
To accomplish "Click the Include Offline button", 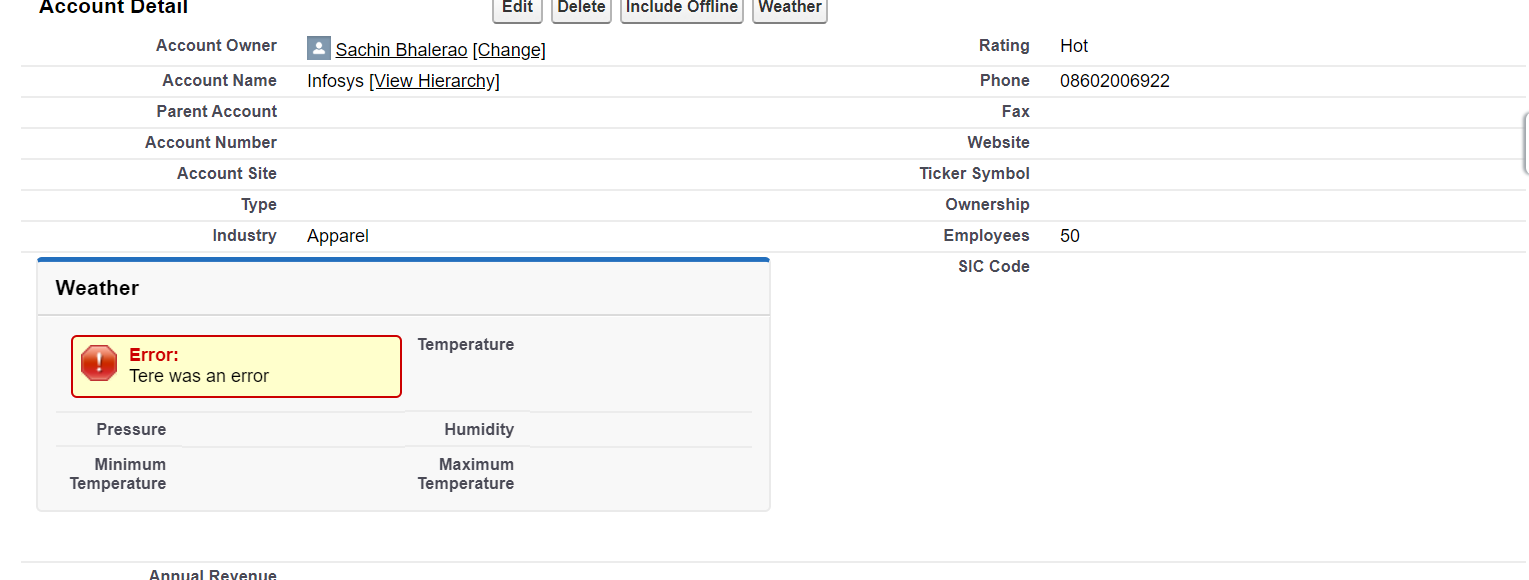I will tap(682, 8).
